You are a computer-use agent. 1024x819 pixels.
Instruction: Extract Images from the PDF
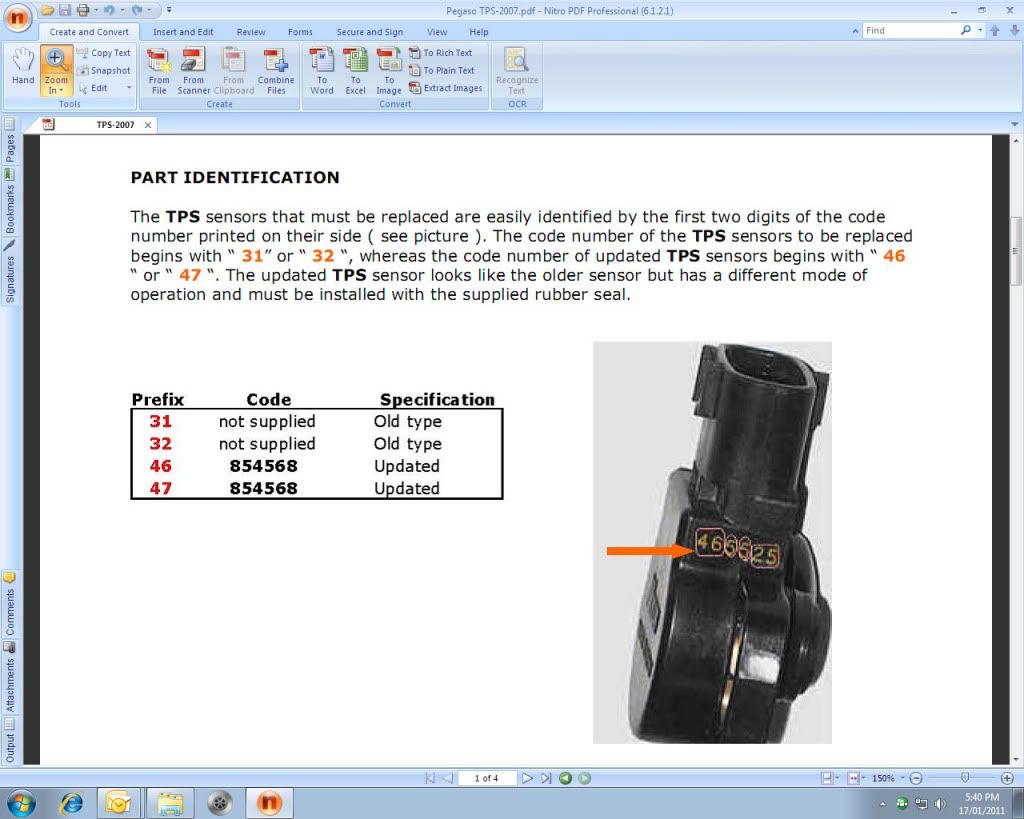coord(448,88)
